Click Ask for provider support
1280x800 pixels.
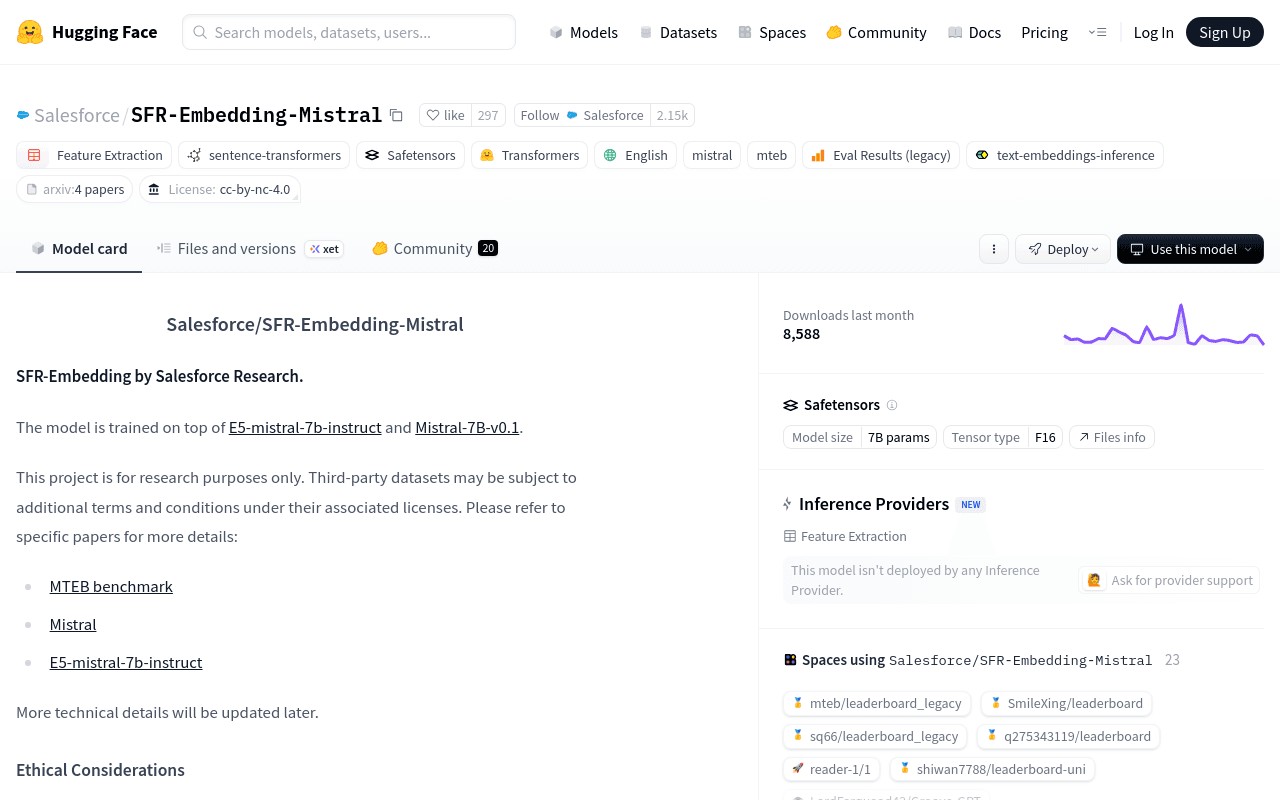[x=1169, y=580]
